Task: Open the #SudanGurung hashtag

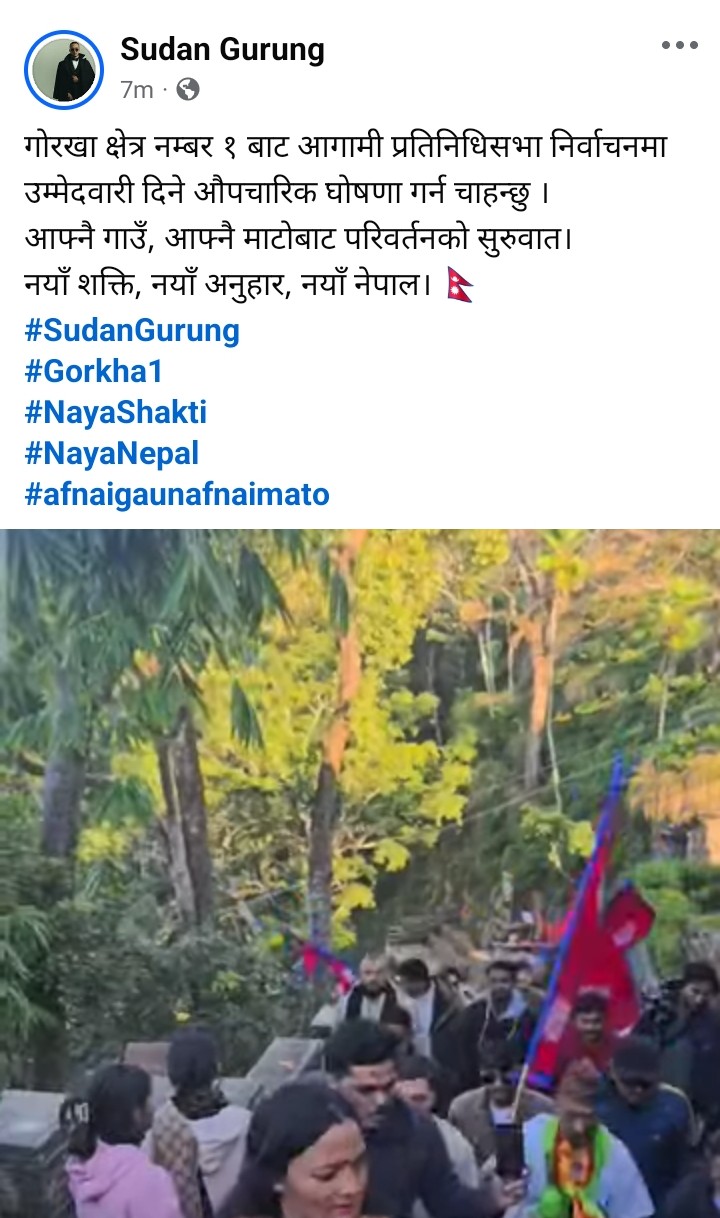Action: point(132,330)
